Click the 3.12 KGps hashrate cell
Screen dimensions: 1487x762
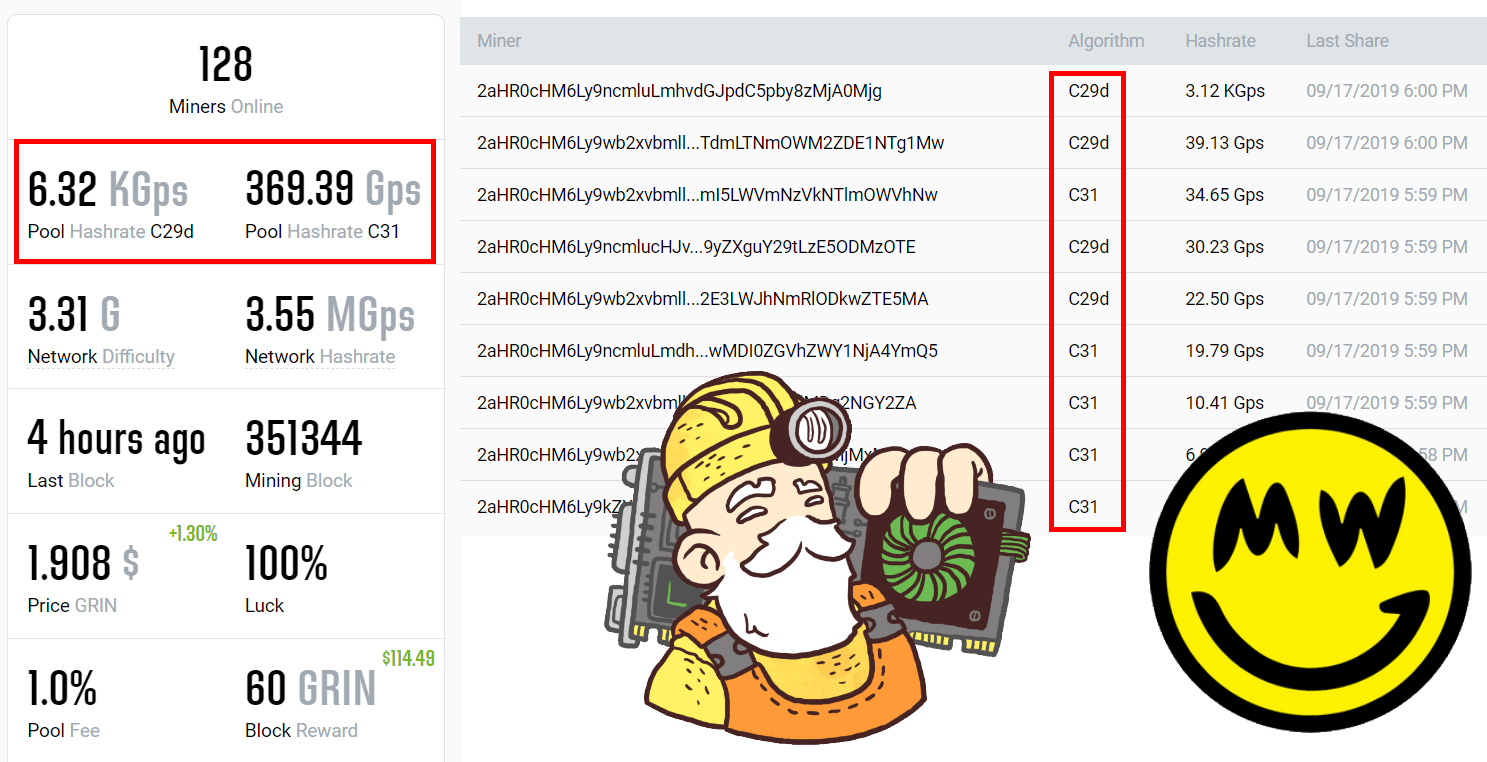1225,91
